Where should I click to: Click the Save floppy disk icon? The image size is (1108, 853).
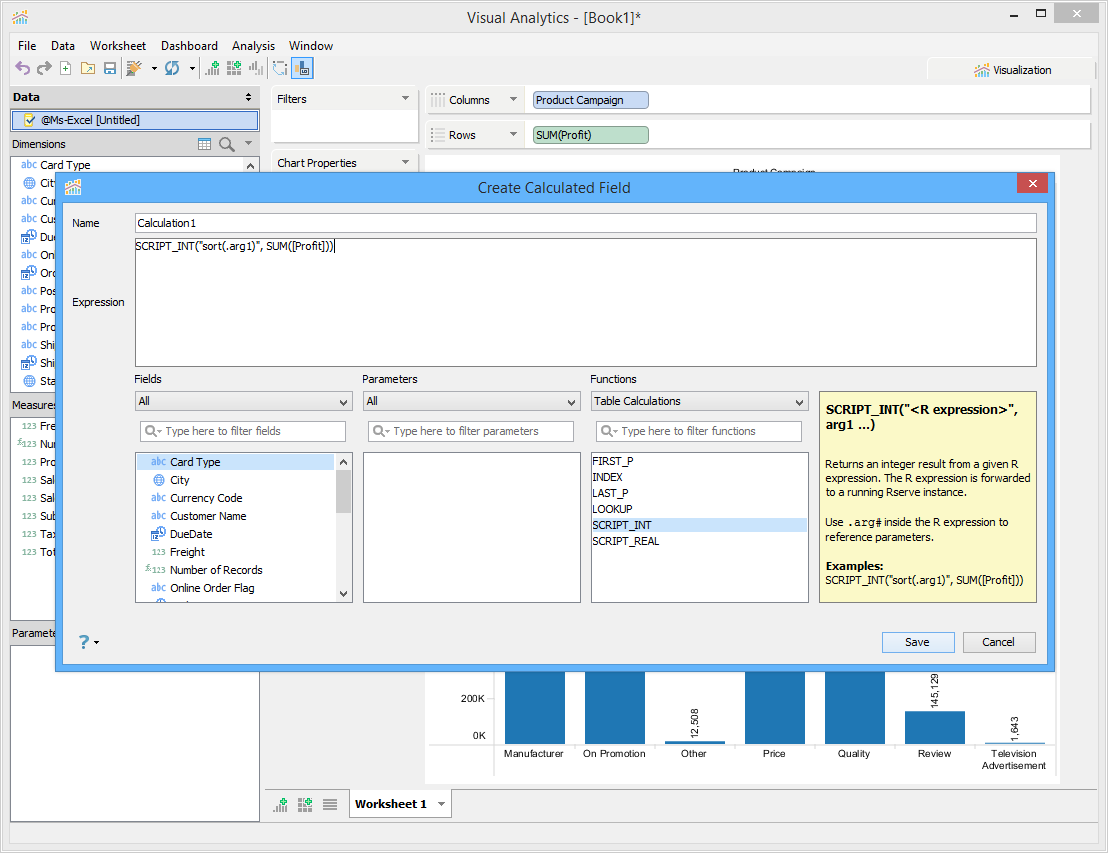click(110, 68)
